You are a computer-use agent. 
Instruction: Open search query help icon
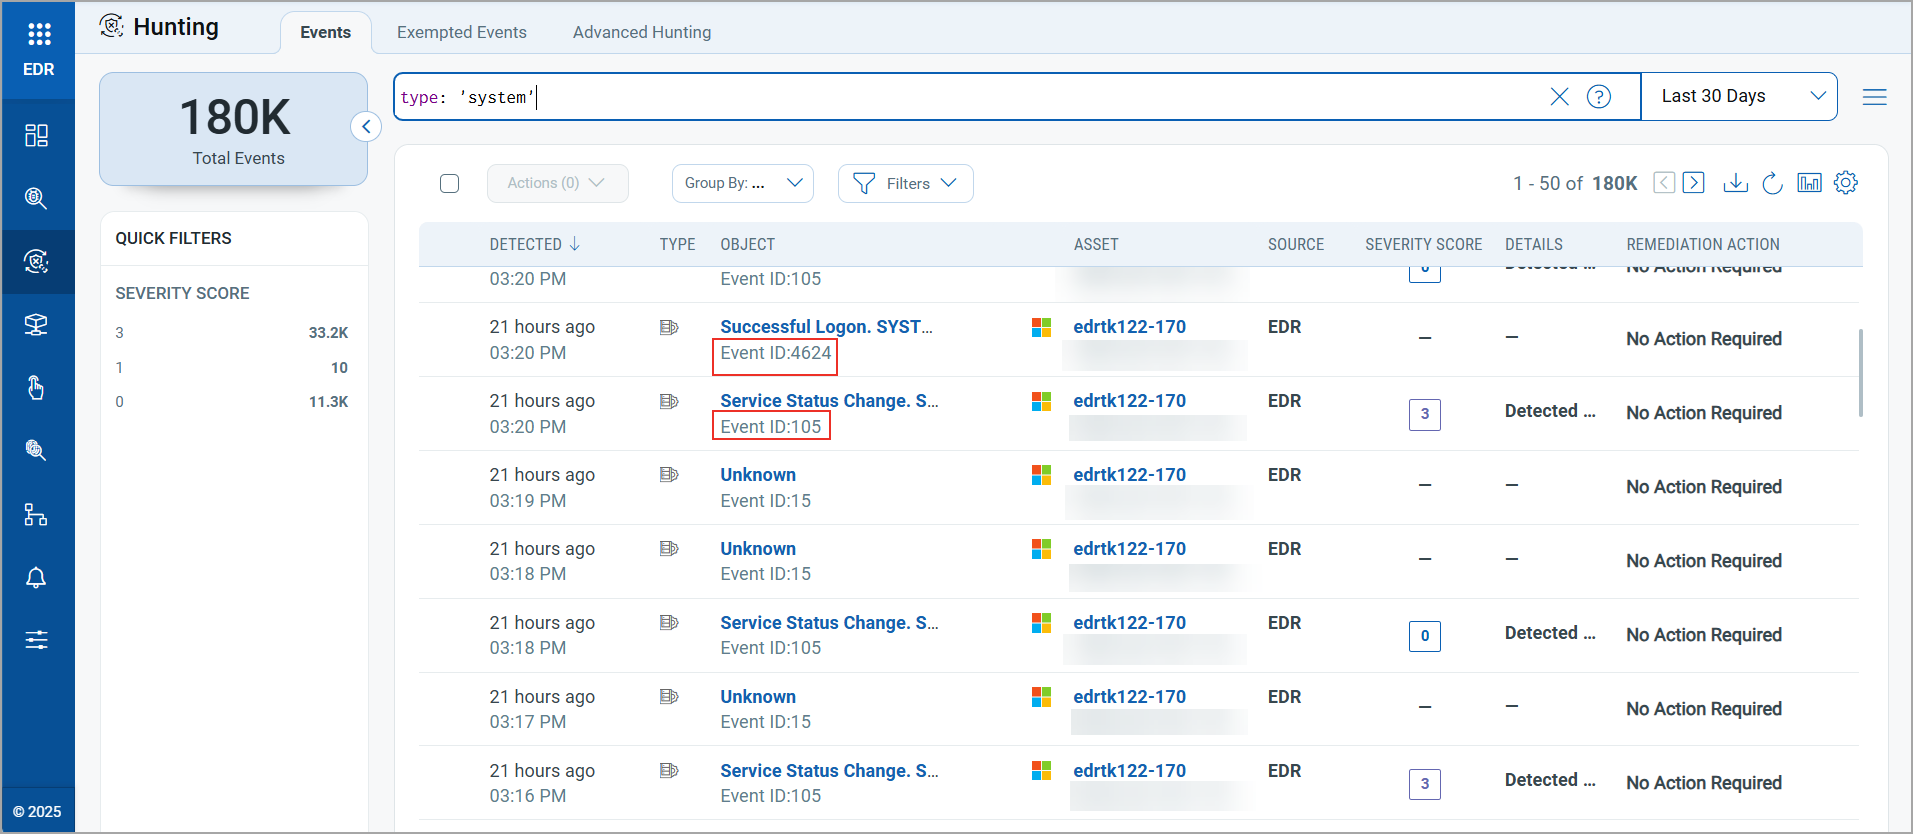pos(1599,97)
